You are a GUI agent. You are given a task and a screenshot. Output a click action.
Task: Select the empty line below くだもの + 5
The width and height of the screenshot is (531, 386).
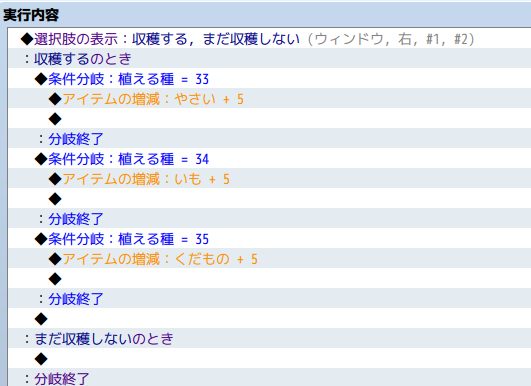pyautogui.click(x=270, y=278)
